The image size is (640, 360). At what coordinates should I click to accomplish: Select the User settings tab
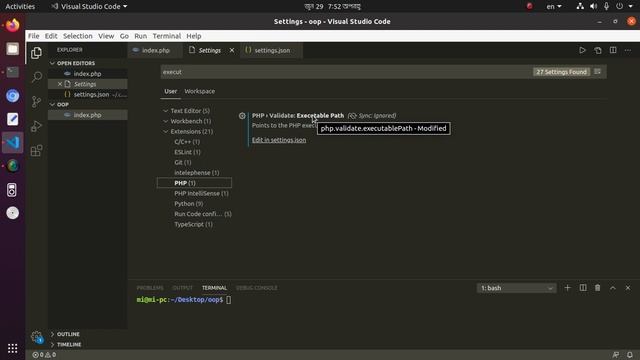click(x=171, y=91)
